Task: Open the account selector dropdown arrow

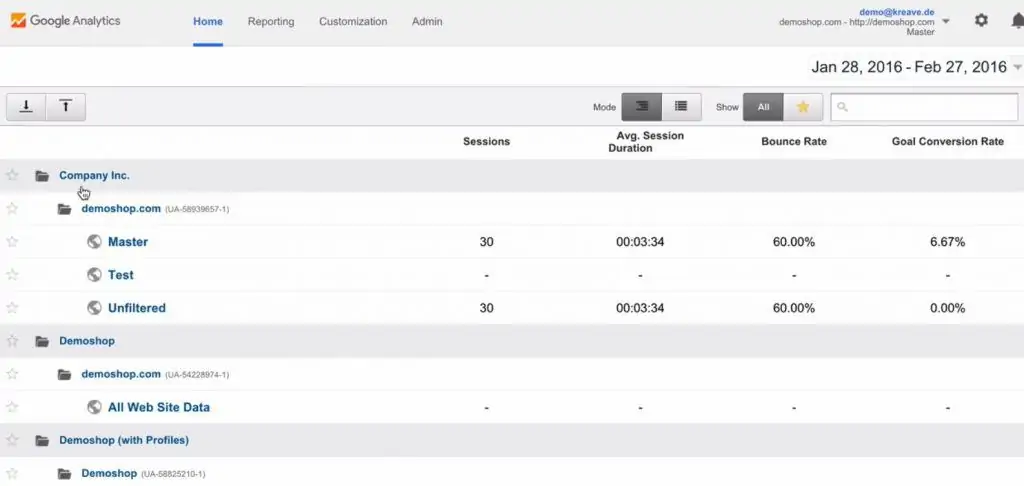Action: click(x=946, y=21)
